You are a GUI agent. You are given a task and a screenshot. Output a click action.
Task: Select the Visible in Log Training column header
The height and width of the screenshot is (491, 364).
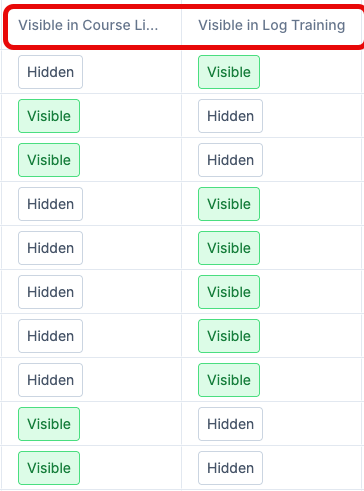click(272, 25)
